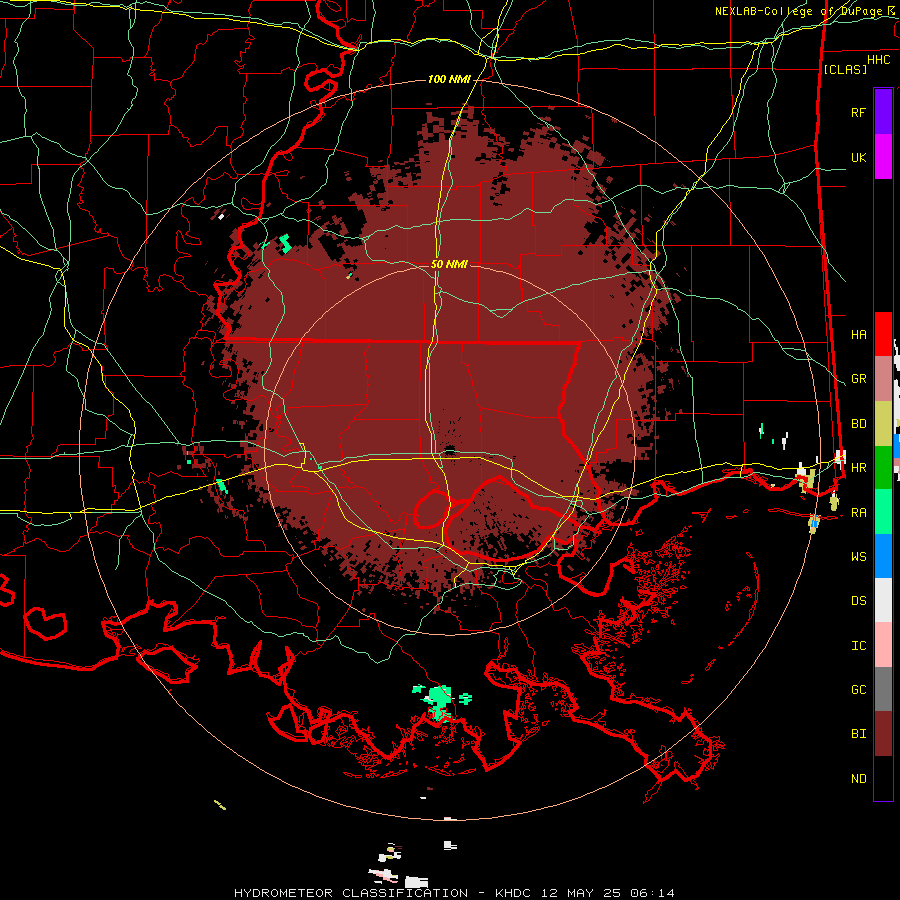Click the brown BI legend swatch
The width and height of the screenshot is (900, 900).
[883, 734]
